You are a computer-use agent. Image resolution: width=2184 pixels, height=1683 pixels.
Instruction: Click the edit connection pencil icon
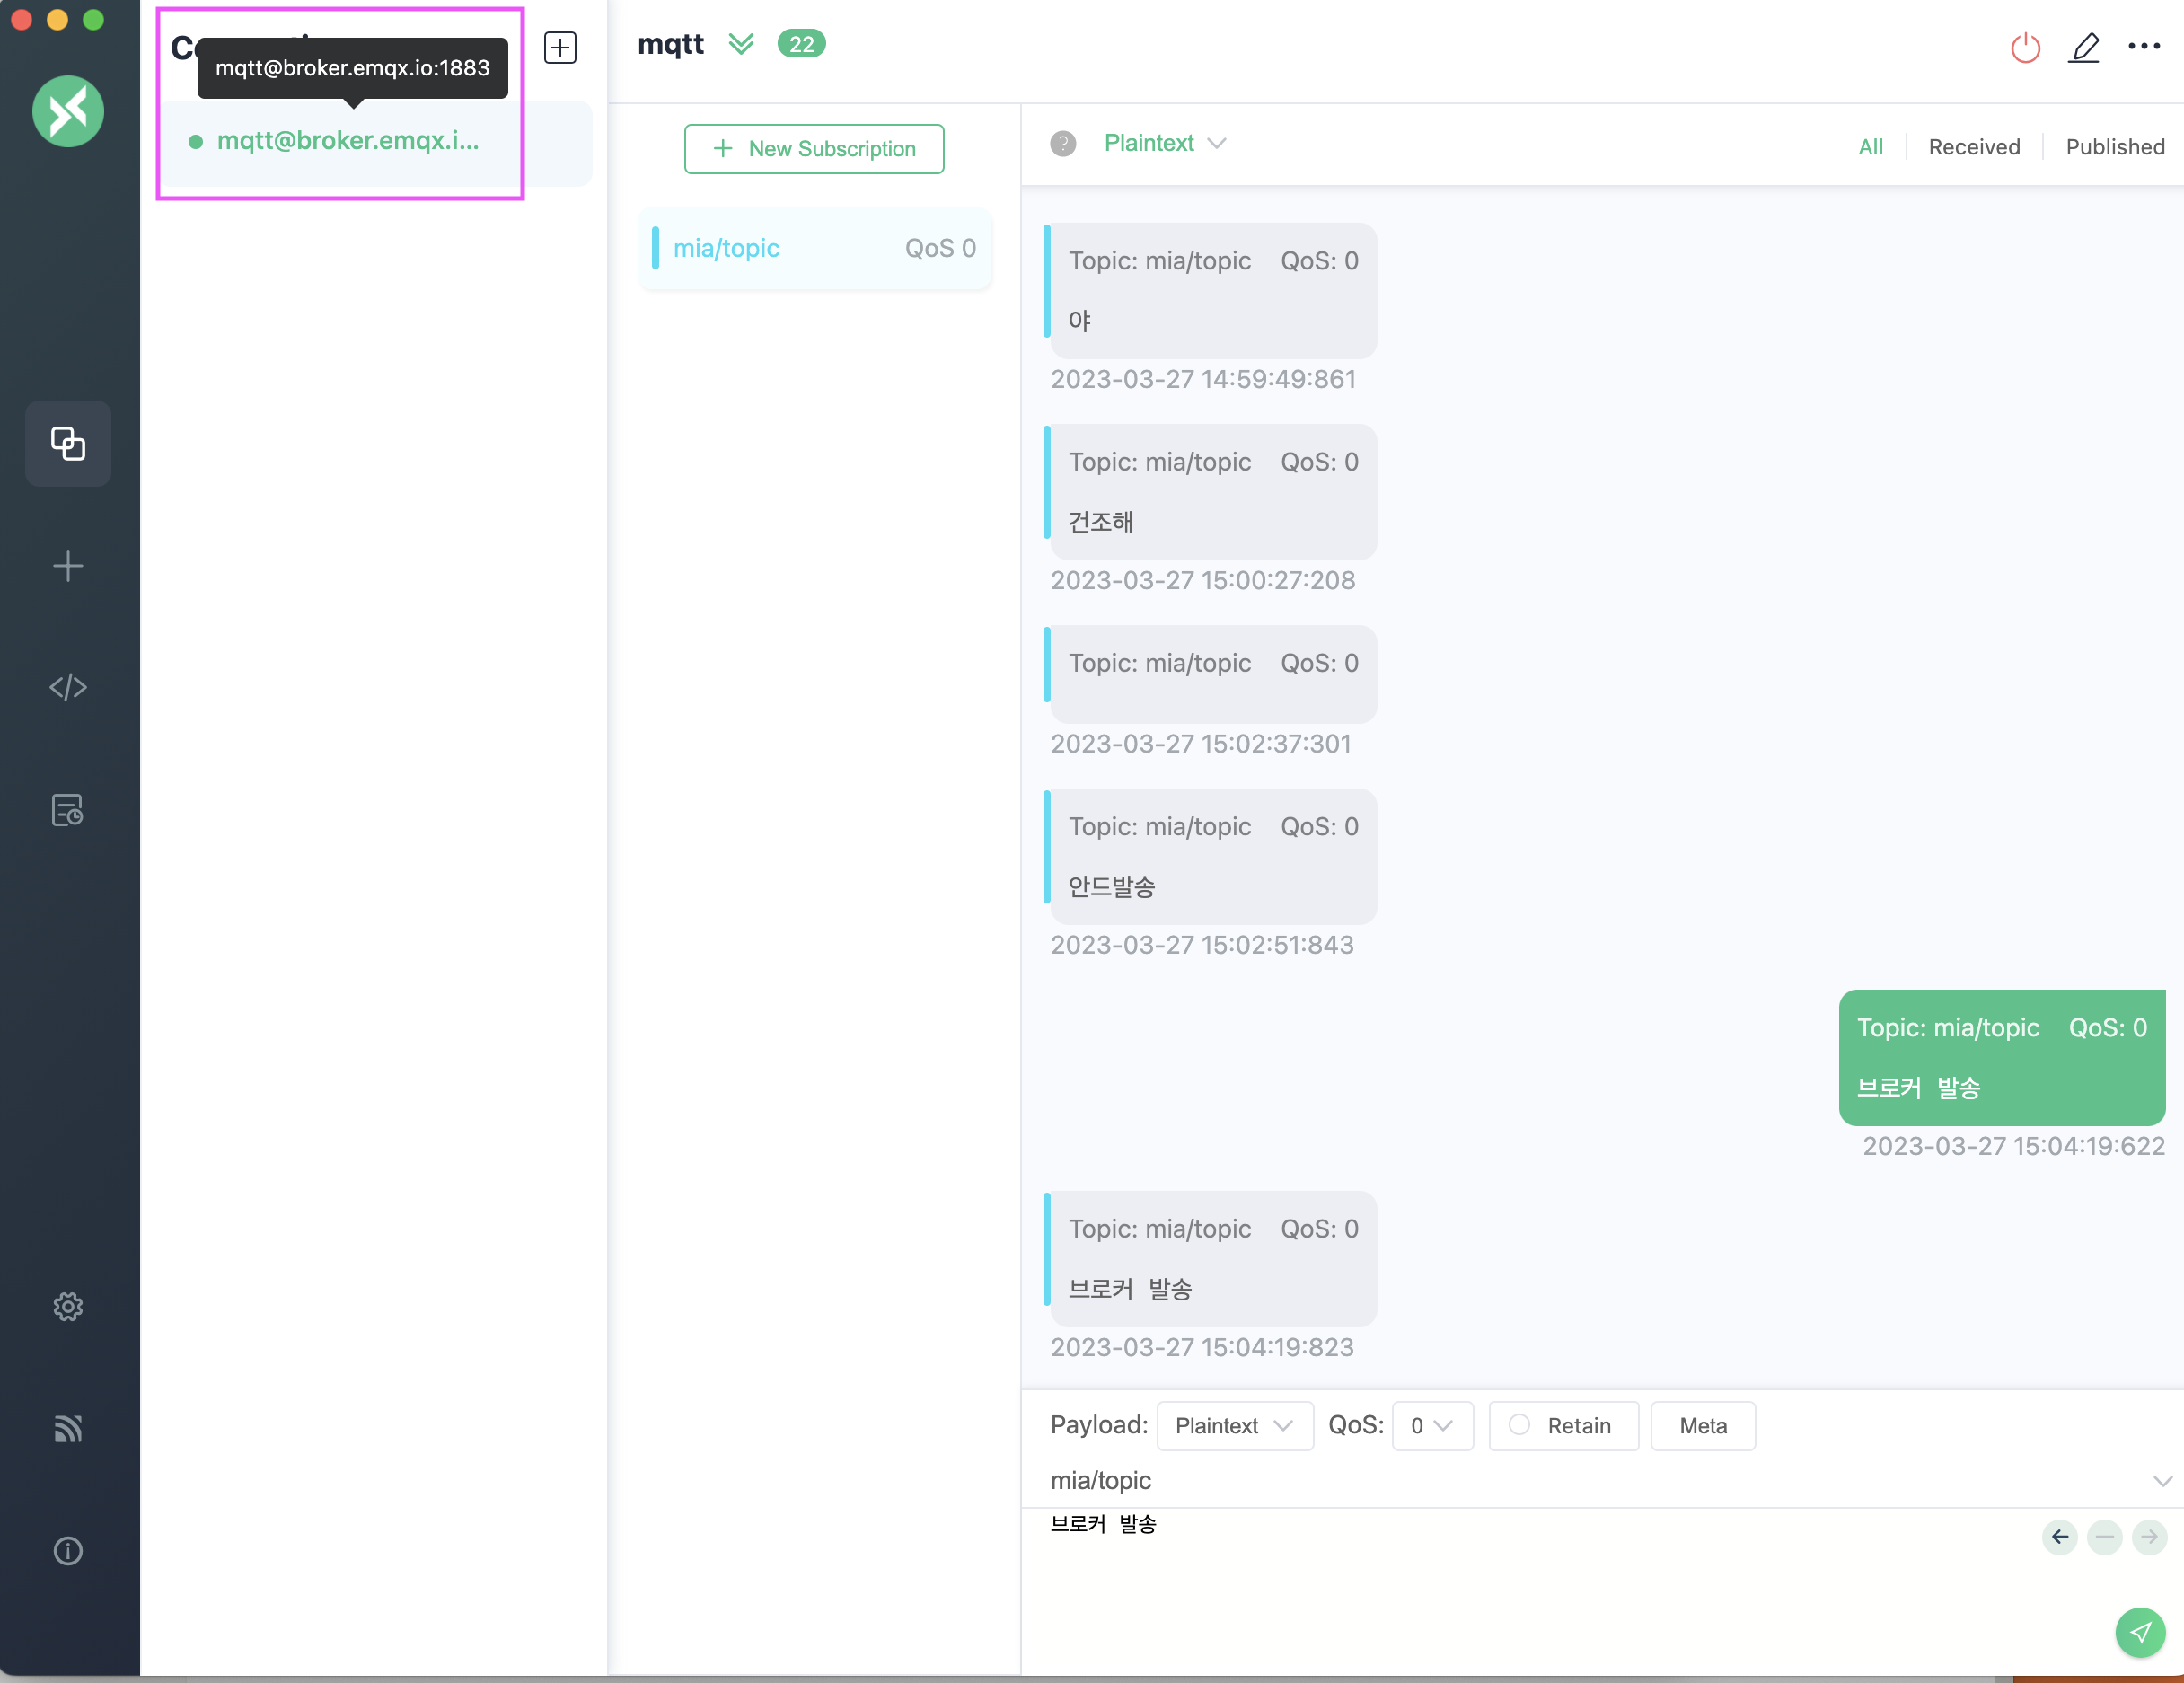click(x=2084, y=47)
